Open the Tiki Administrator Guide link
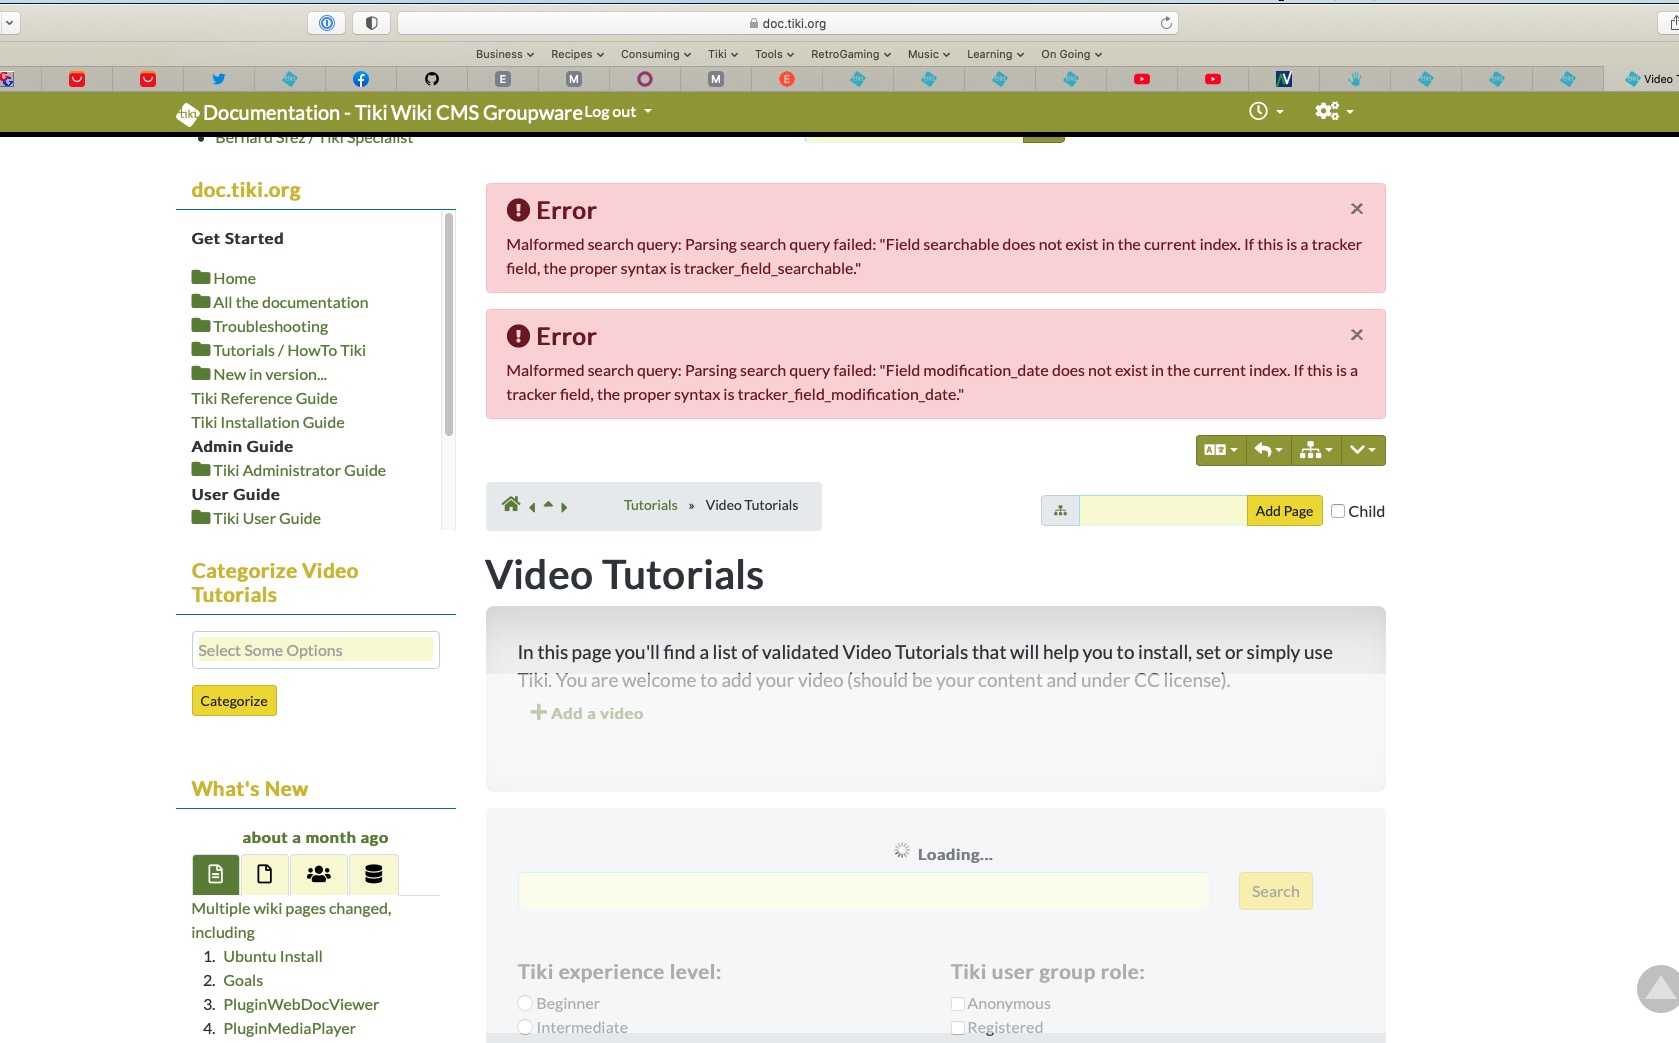This screenshot has height=1043, width=1679. (299, 470)
